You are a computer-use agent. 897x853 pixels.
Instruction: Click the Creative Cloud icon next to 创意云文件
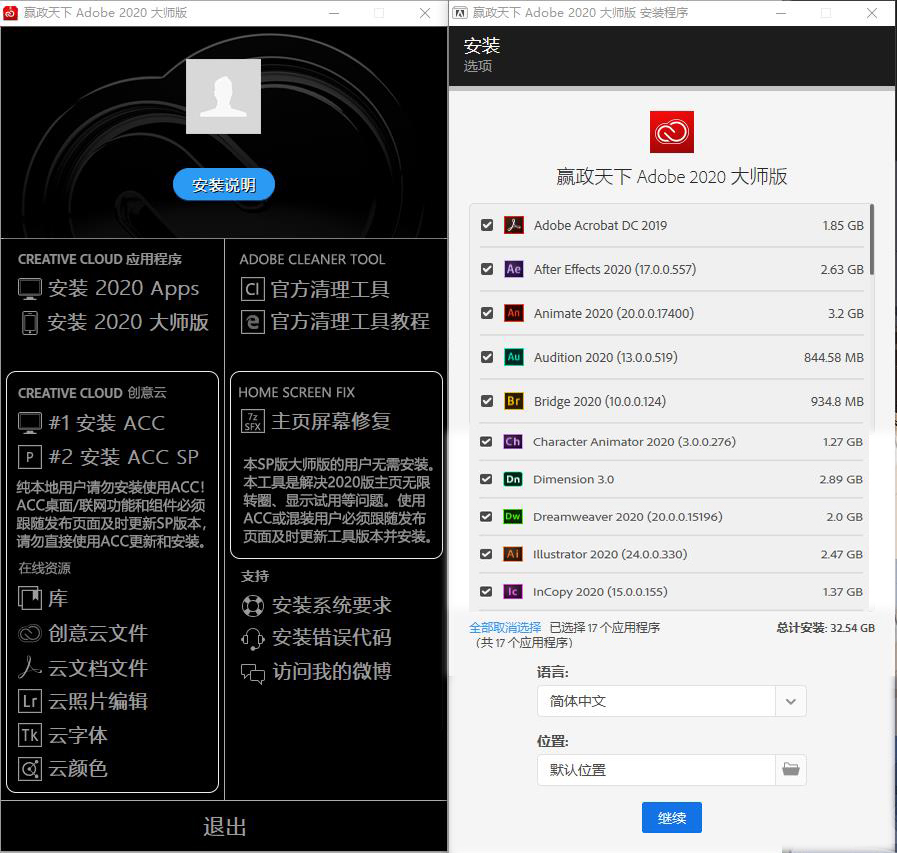[x=30, y=633]
